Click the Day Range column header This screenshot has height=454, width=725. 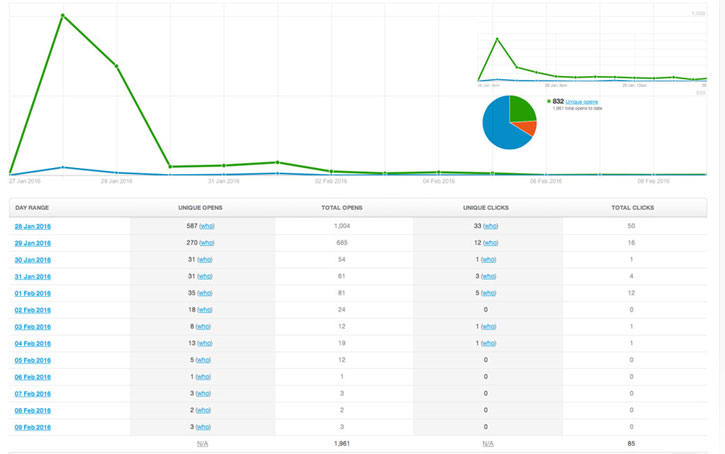[x=32, y=208]
